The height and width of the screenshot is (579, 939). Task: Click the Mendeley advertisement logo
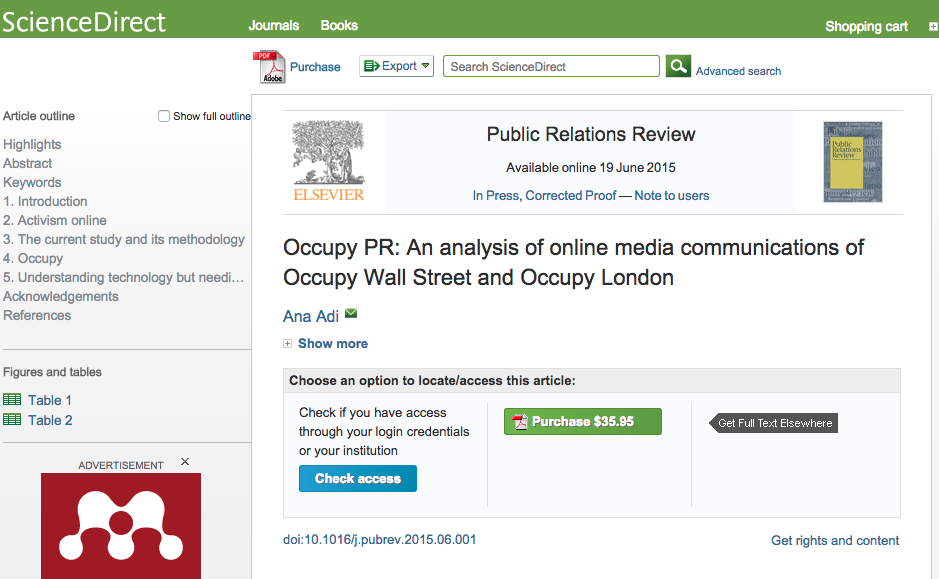click(121, 526)
